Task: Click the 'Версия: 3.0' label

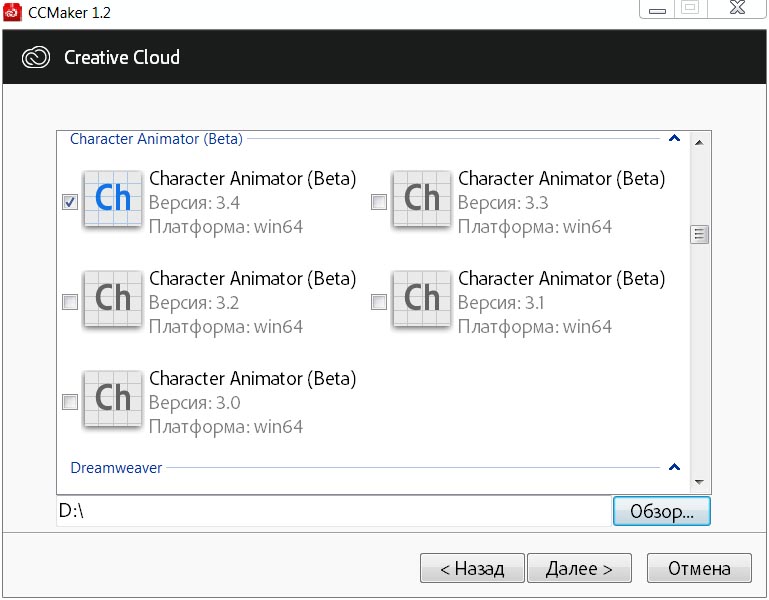Action: point(195,403)
